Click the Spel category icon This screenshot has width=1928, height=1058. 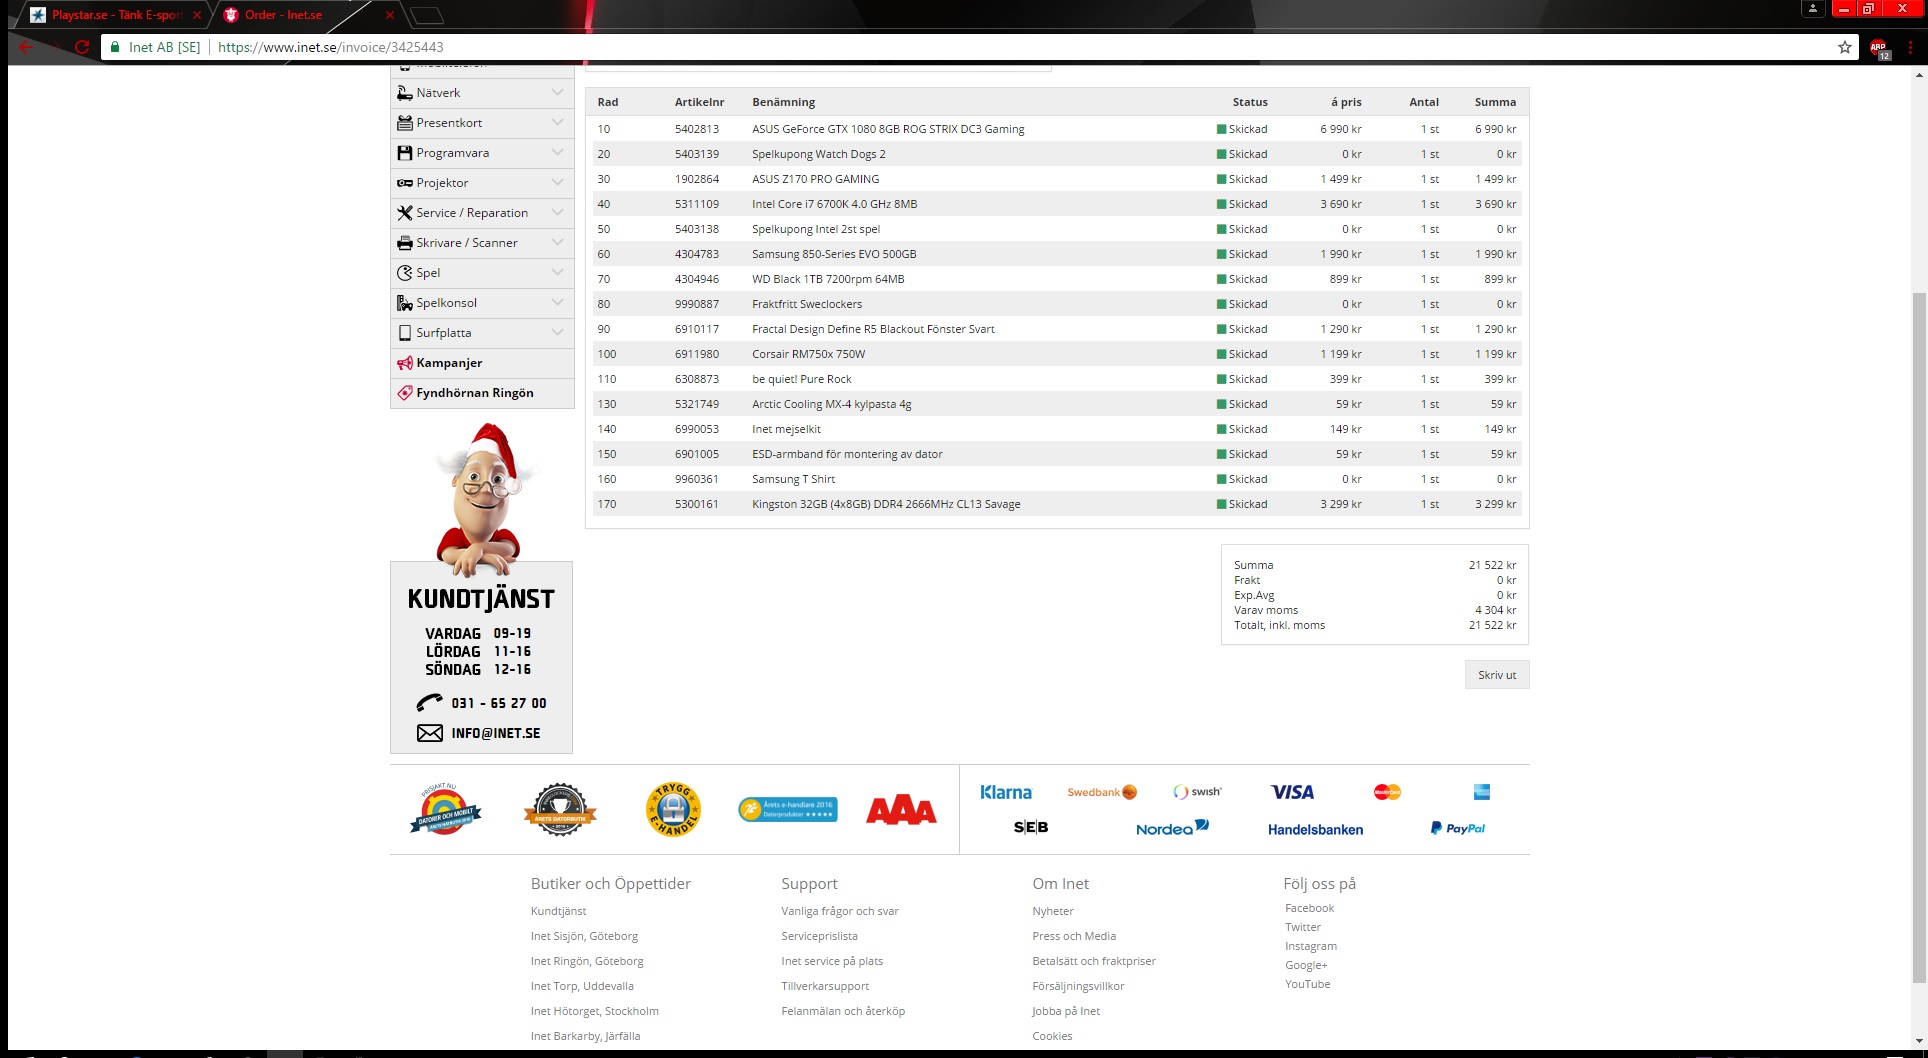(x=405, y=273)
